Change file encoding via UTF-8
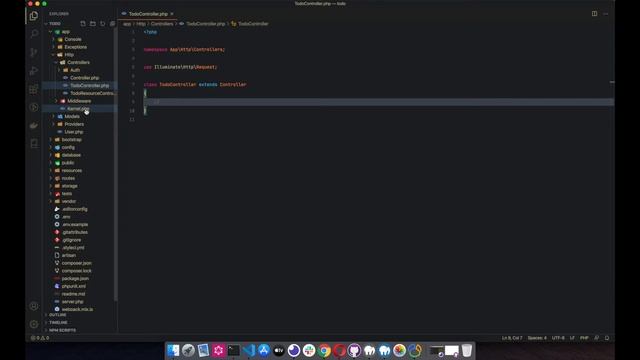640x360 pixels. [x=558, y=338]
